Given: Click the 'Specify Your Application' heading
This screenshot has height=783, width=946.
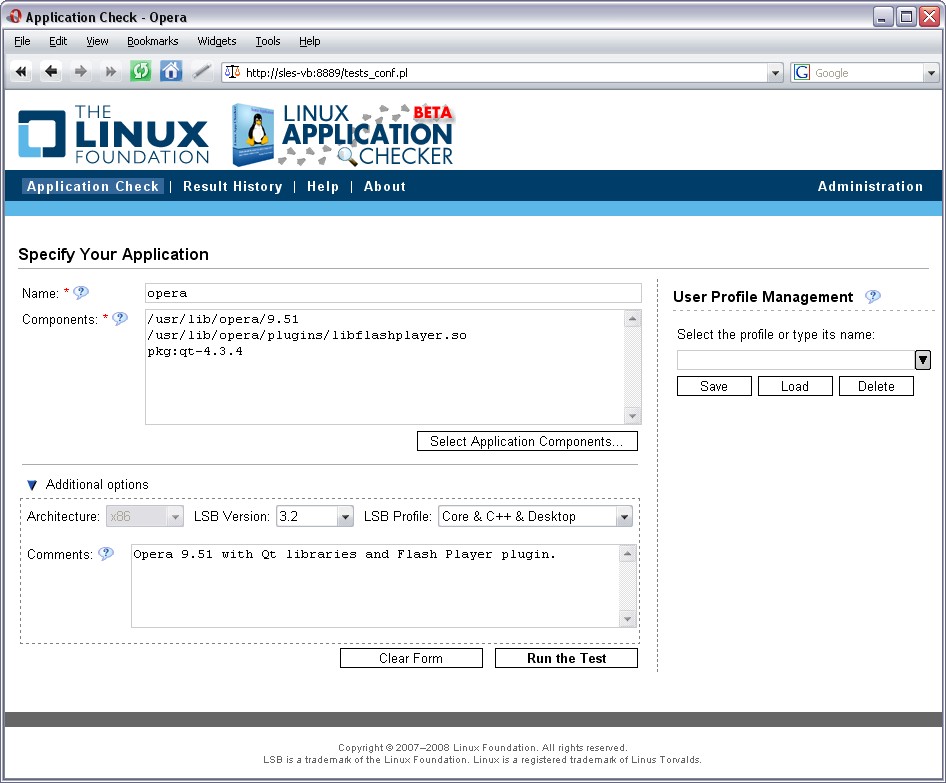Looking at the screenshot, I should [113, 254].
